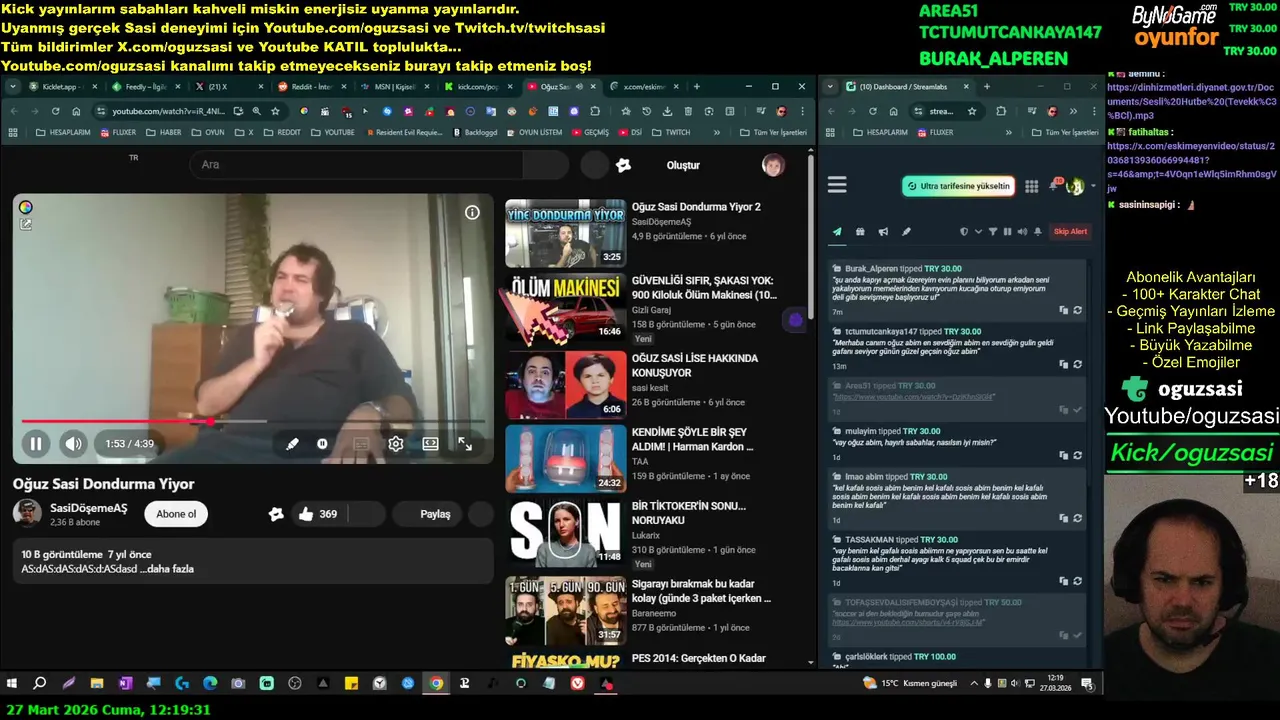
Task: Open taskbar search magnifier
Action: [40, 684]
